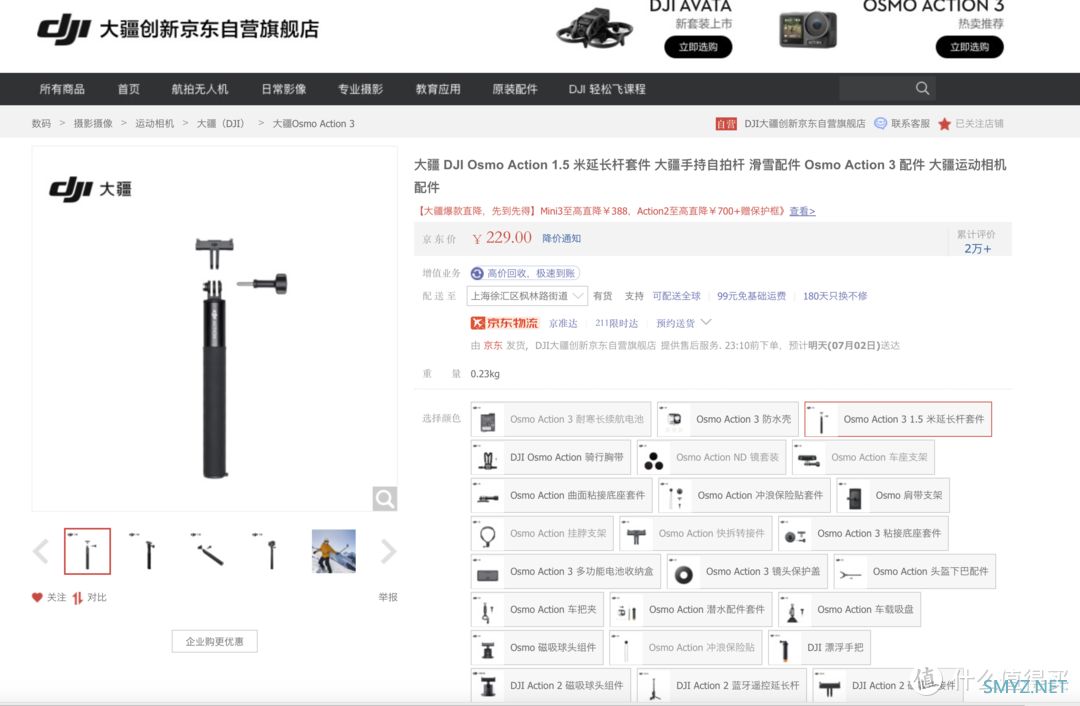Click the heart 关注 icon
Screen dimensions: 1080x706
[37, 597]
